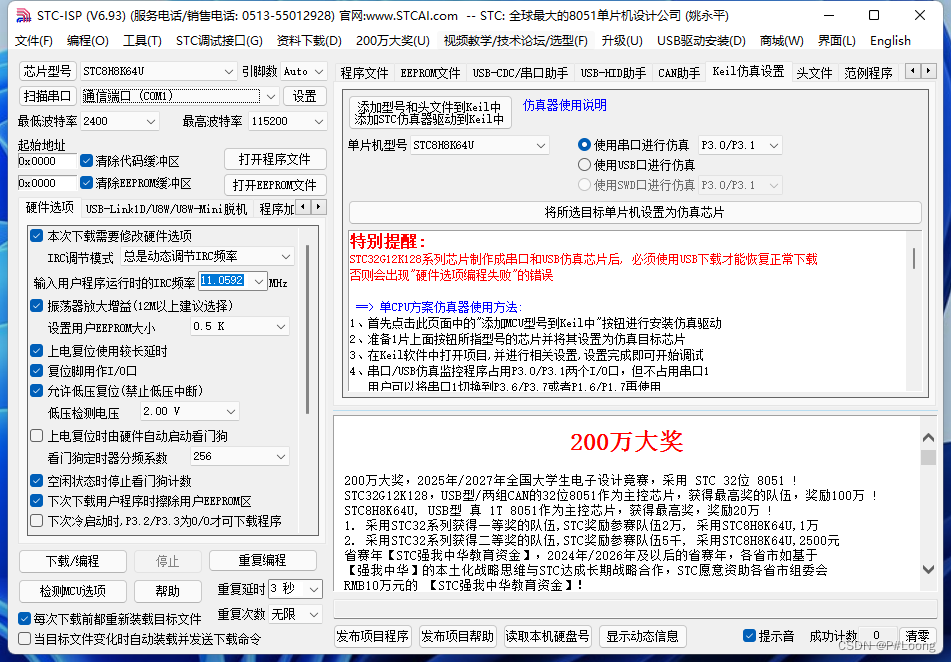This screenshot has width=951, height=662.
Task: Click 添加型号和头文件到Keil中 button
Action: (x=430, y=113)
